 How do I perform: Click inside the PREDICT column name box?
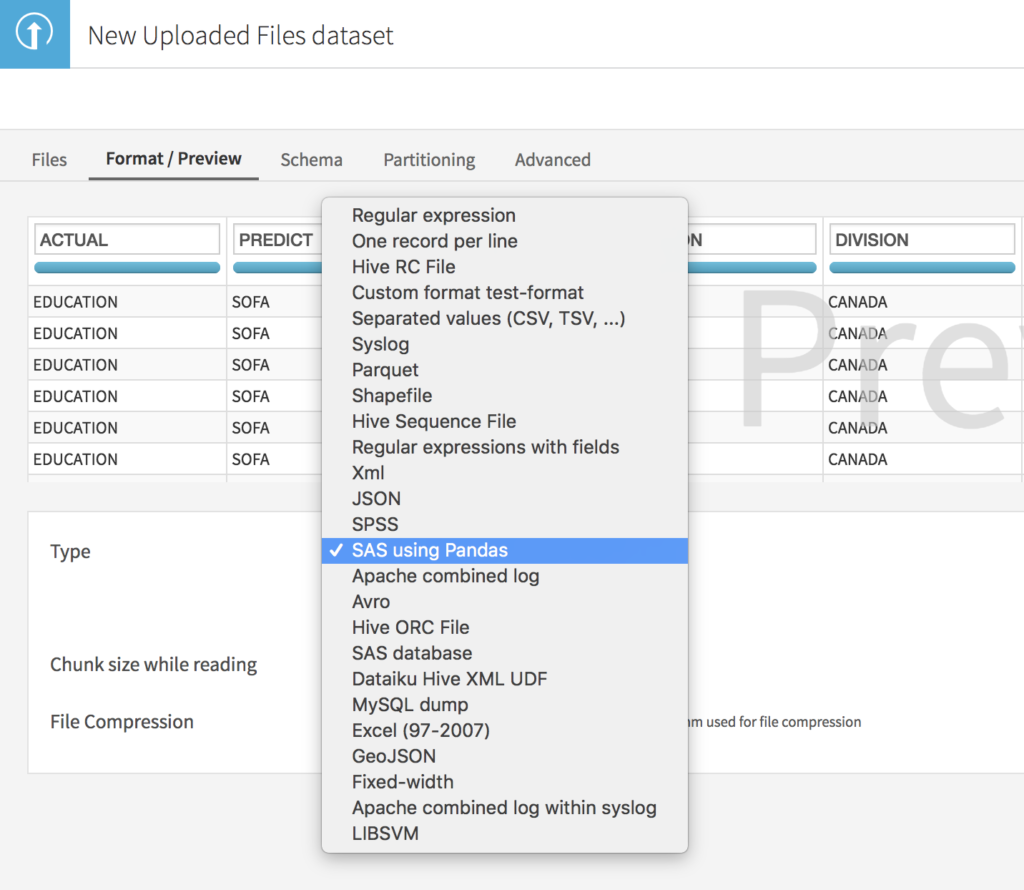tap(280, 239)
